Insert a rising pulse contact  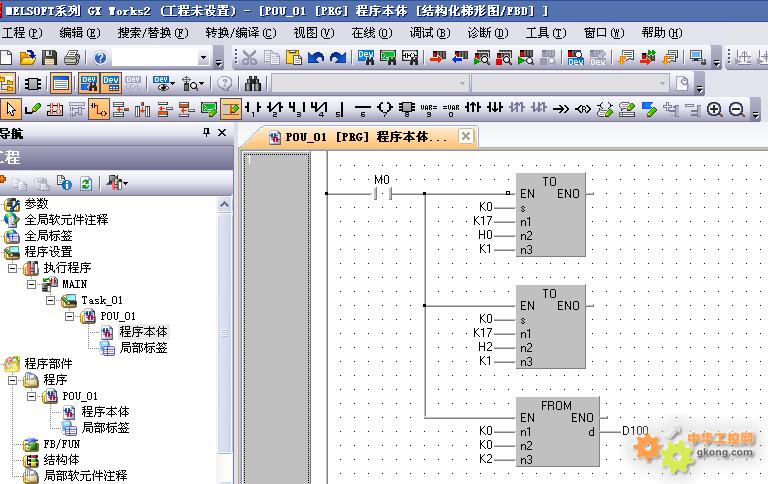[x=473, y=108]
